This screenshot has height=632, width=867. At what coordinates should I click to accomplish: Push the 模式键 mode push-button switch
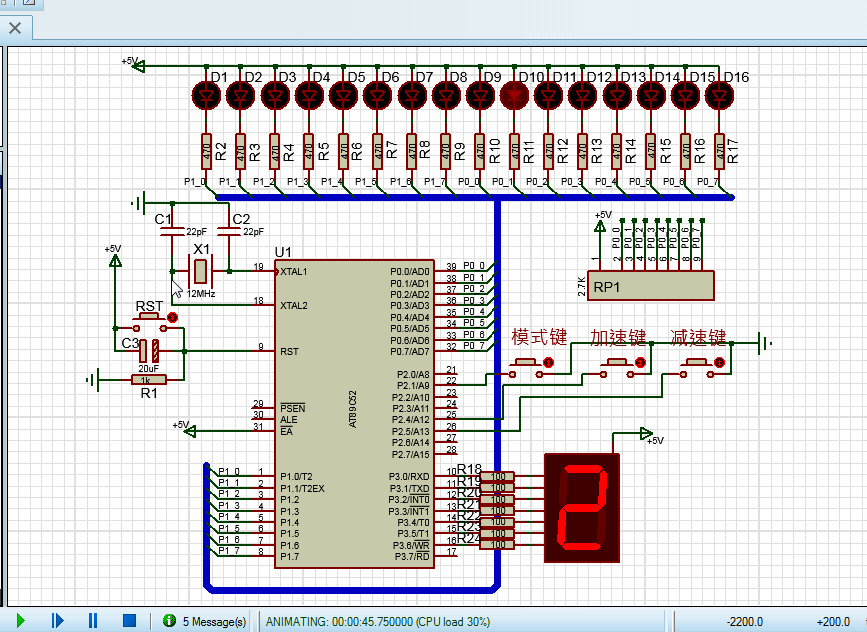pyautogui.click(x=525, y=368)
